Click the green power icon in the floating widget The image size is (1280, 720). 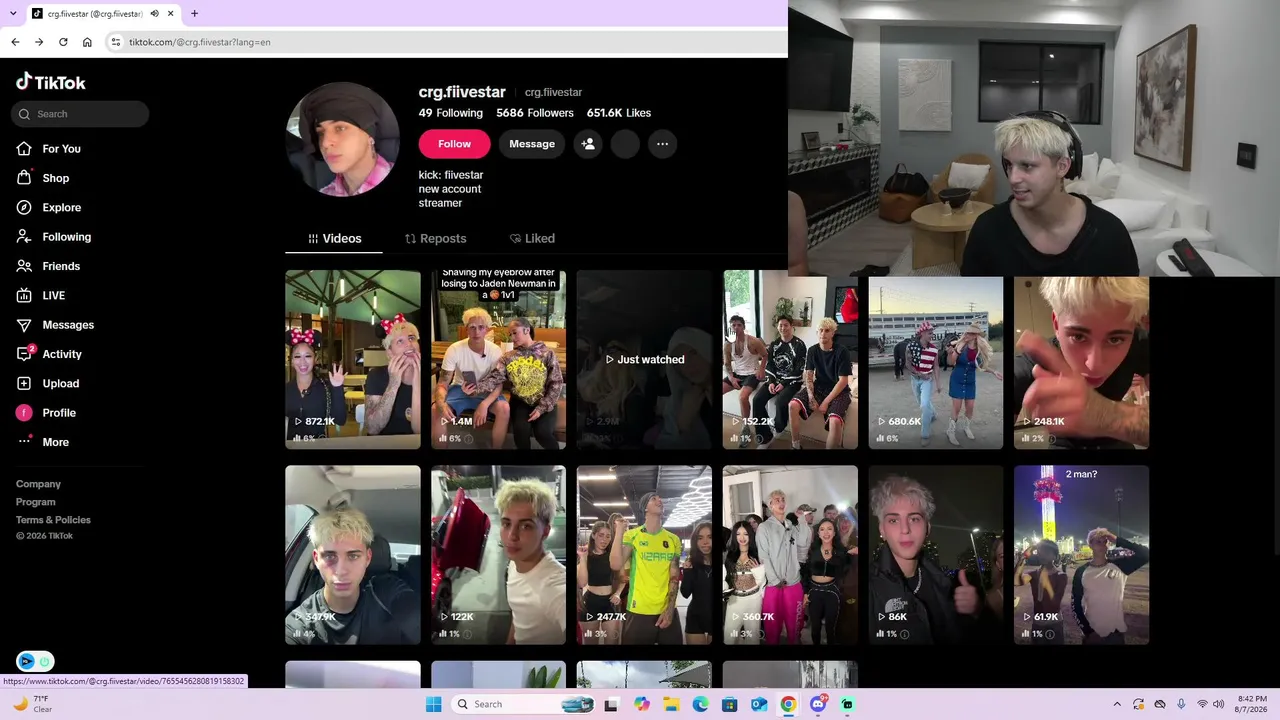tap(44, 661)
